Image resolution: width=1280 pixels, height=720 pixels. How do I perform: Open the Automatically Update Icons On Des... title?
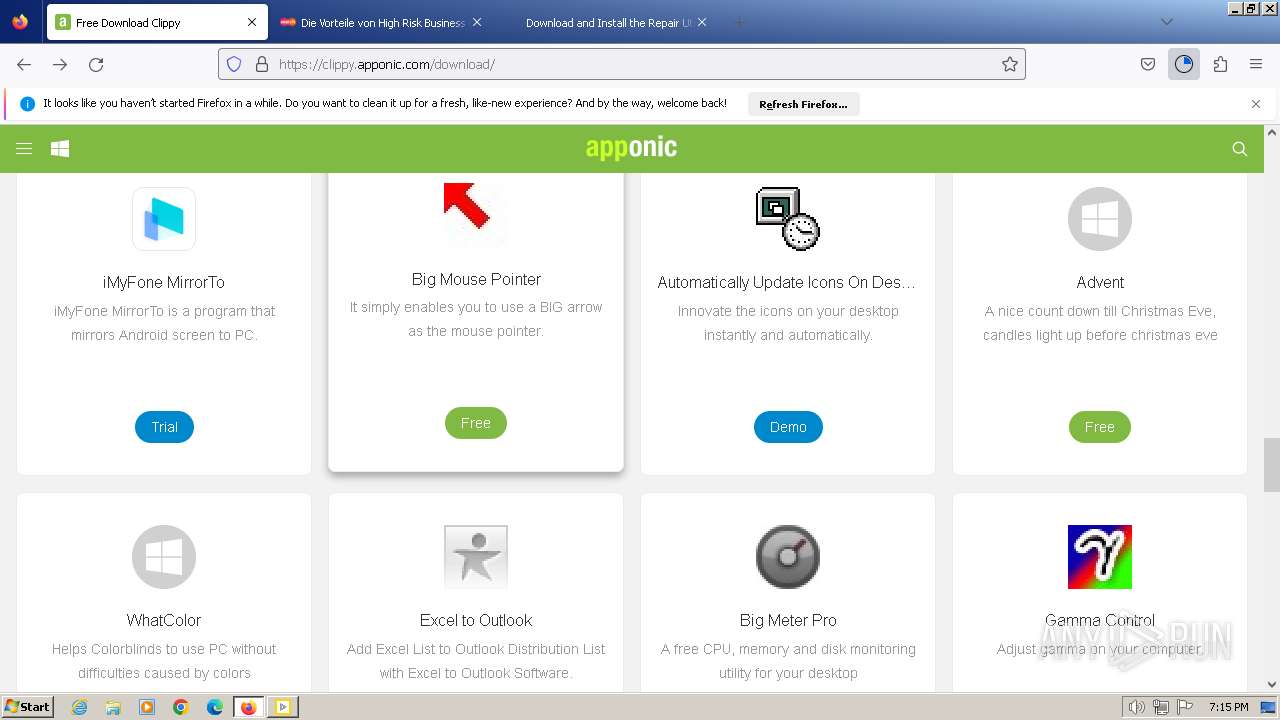[x=786, y=283]
